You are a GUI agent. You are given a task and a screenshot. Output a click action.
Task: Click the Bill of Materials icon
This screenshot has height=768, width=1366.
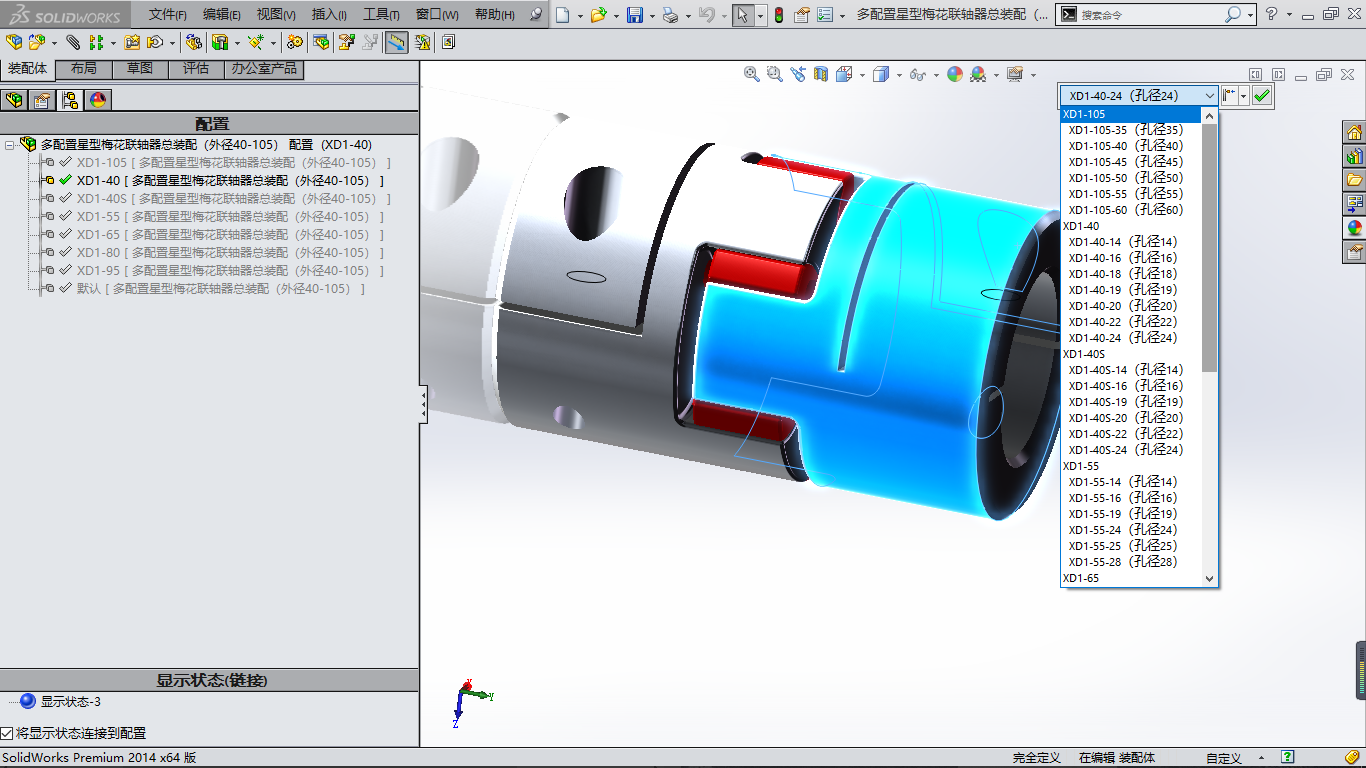click(x=321, y=43)
